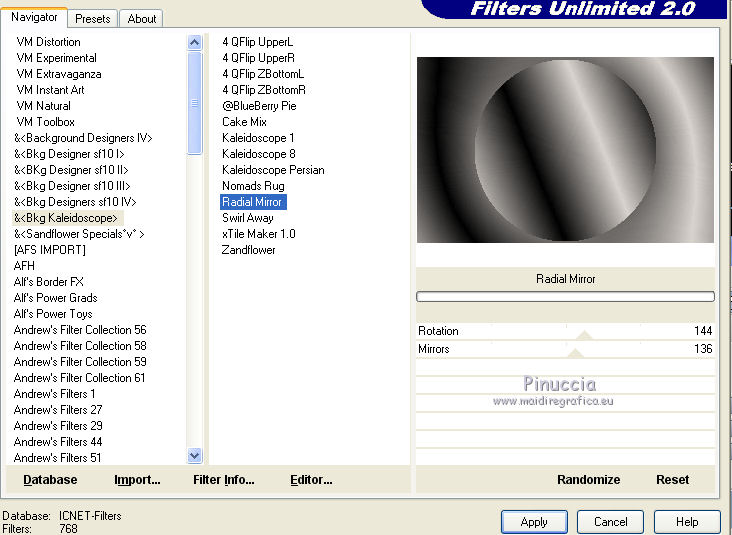Select Andrew's Filters 29
Viewport: 732px width, 535px height.
coord(58,426)
